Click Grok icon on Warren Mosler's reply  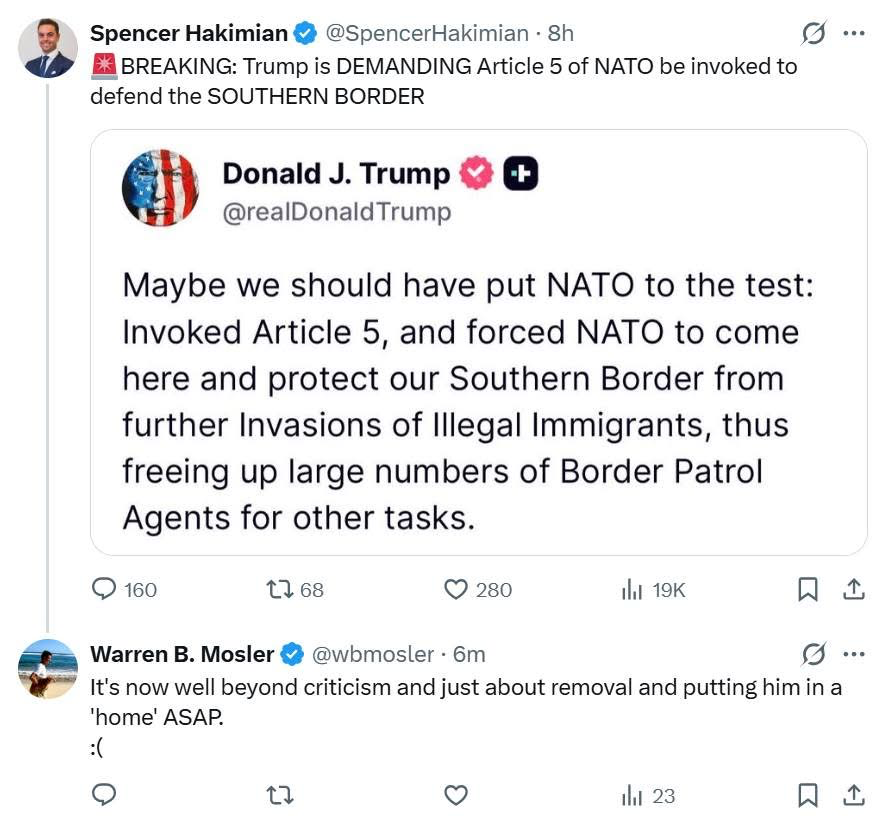814,654
